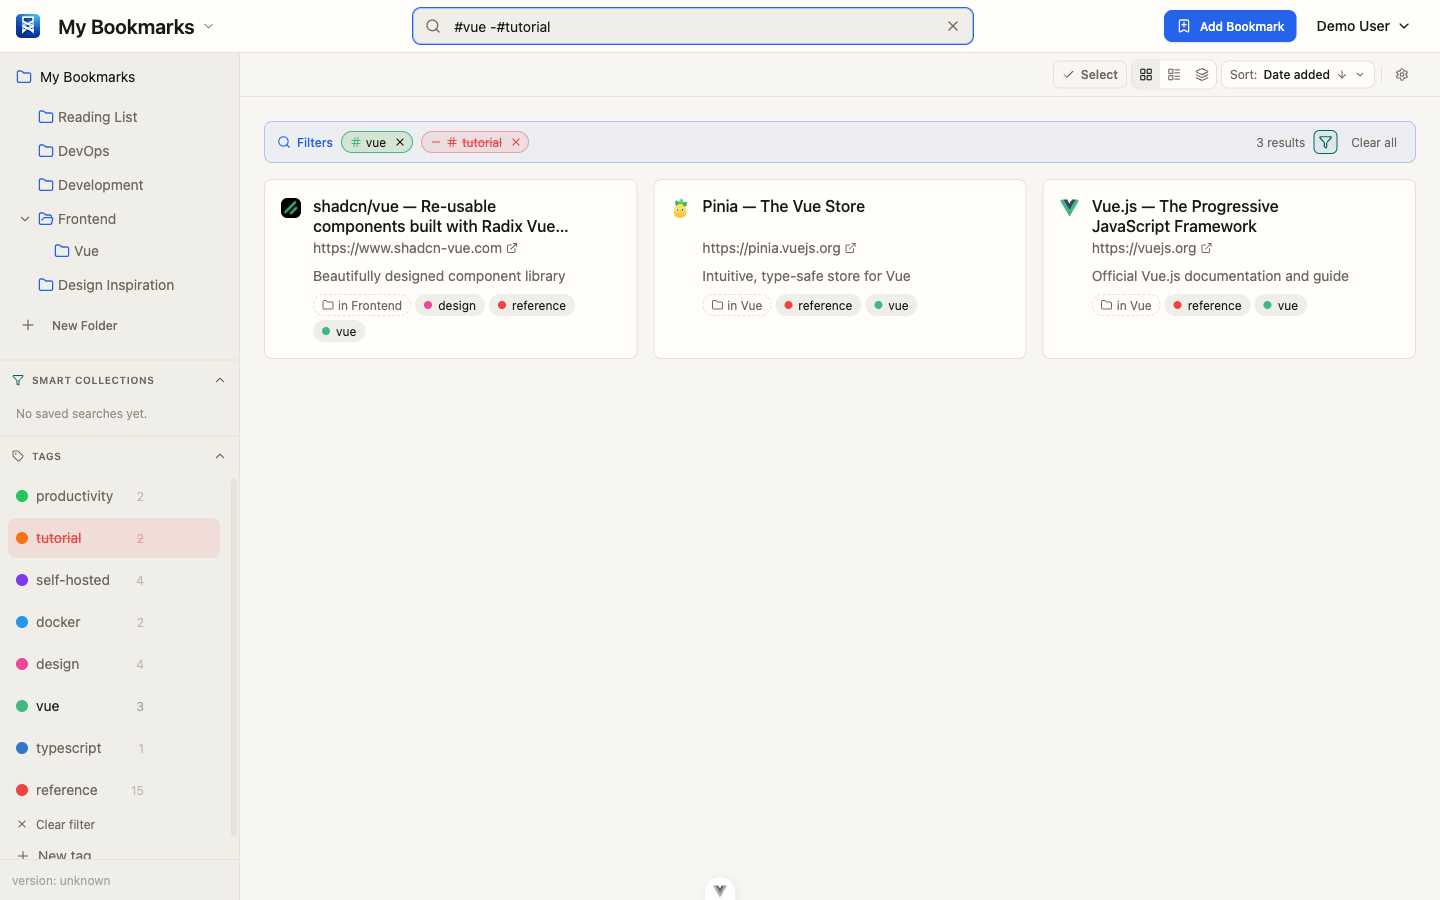Clear the search field with X icon

(953, 26)
